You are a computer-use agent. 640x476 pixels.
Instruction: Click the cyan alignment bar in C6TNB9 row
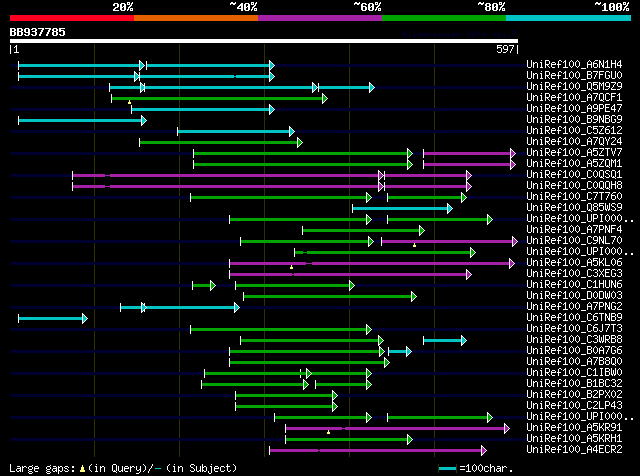click(x=53, y=318)
